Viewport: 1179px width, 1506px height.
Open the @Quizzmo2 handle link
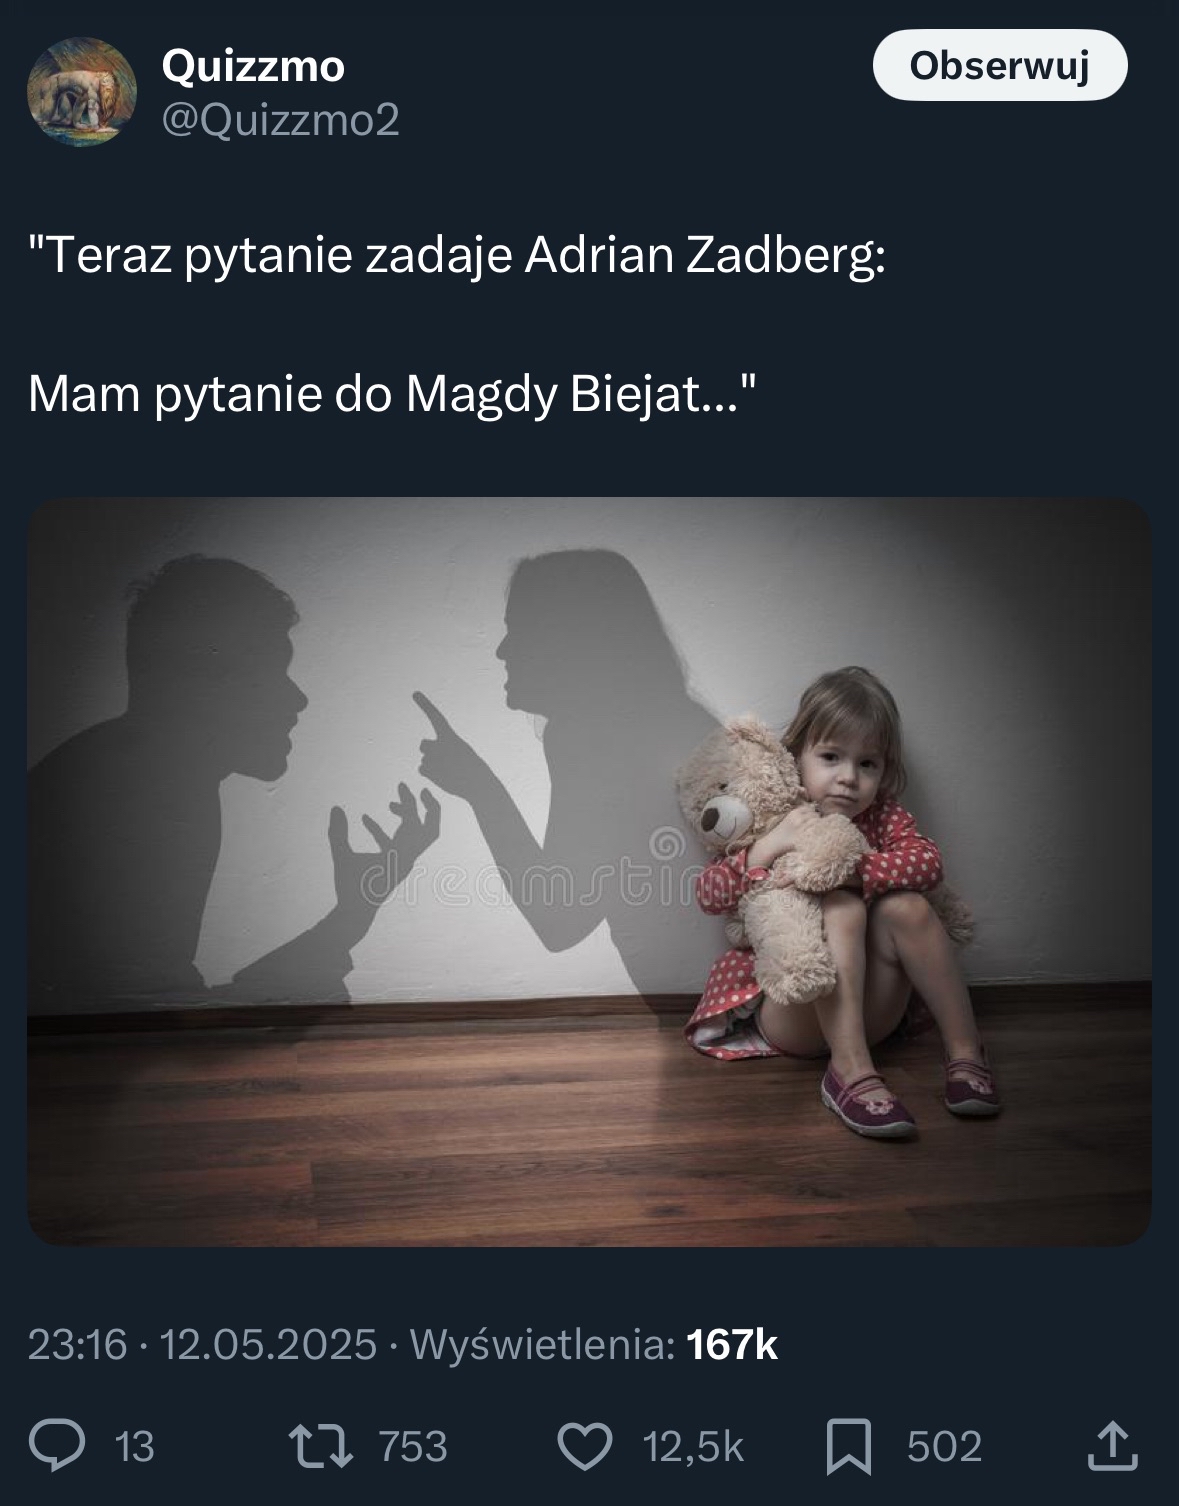click(280, 120)
